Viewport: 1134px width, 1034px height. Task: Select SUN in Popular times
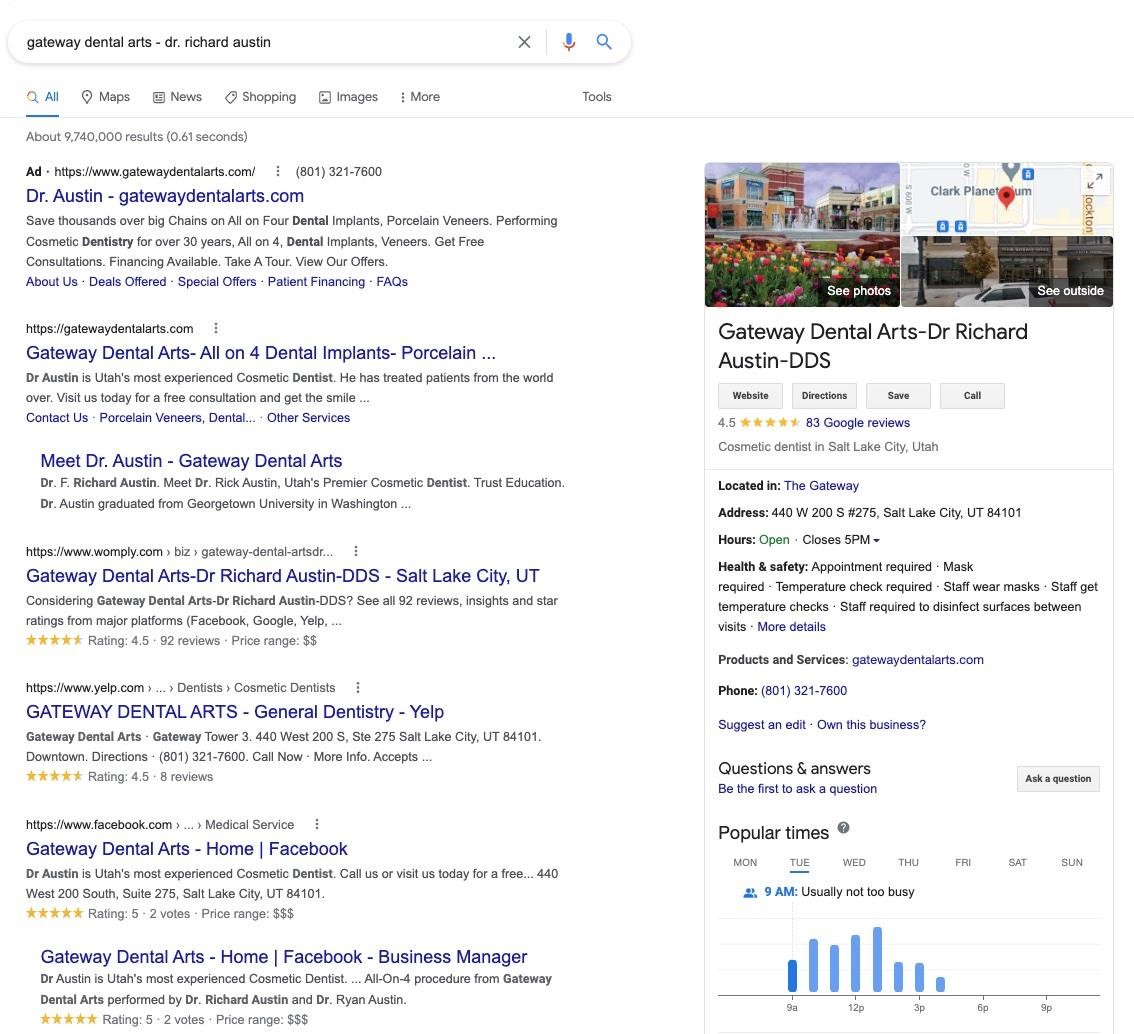[x=1072, y=863]
